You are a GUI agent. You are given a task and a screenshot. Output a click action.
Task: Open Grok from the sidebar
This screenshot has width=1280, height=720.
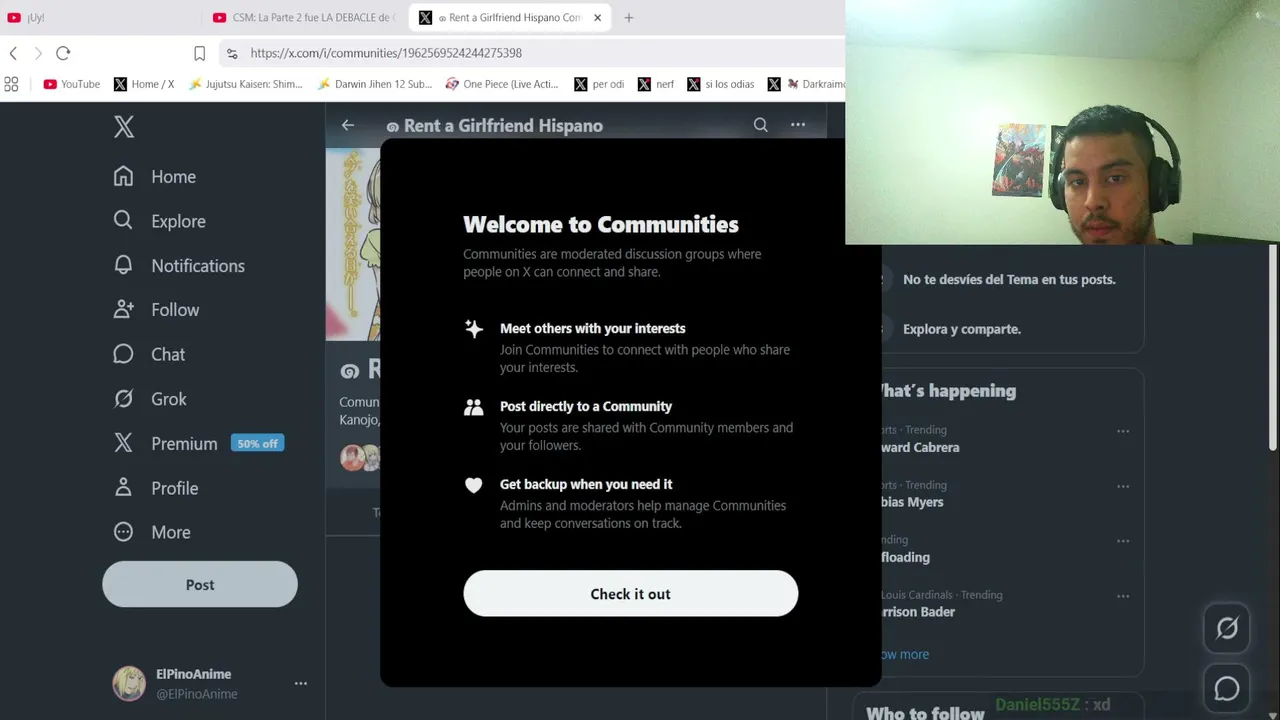click(x=150, y=399)
